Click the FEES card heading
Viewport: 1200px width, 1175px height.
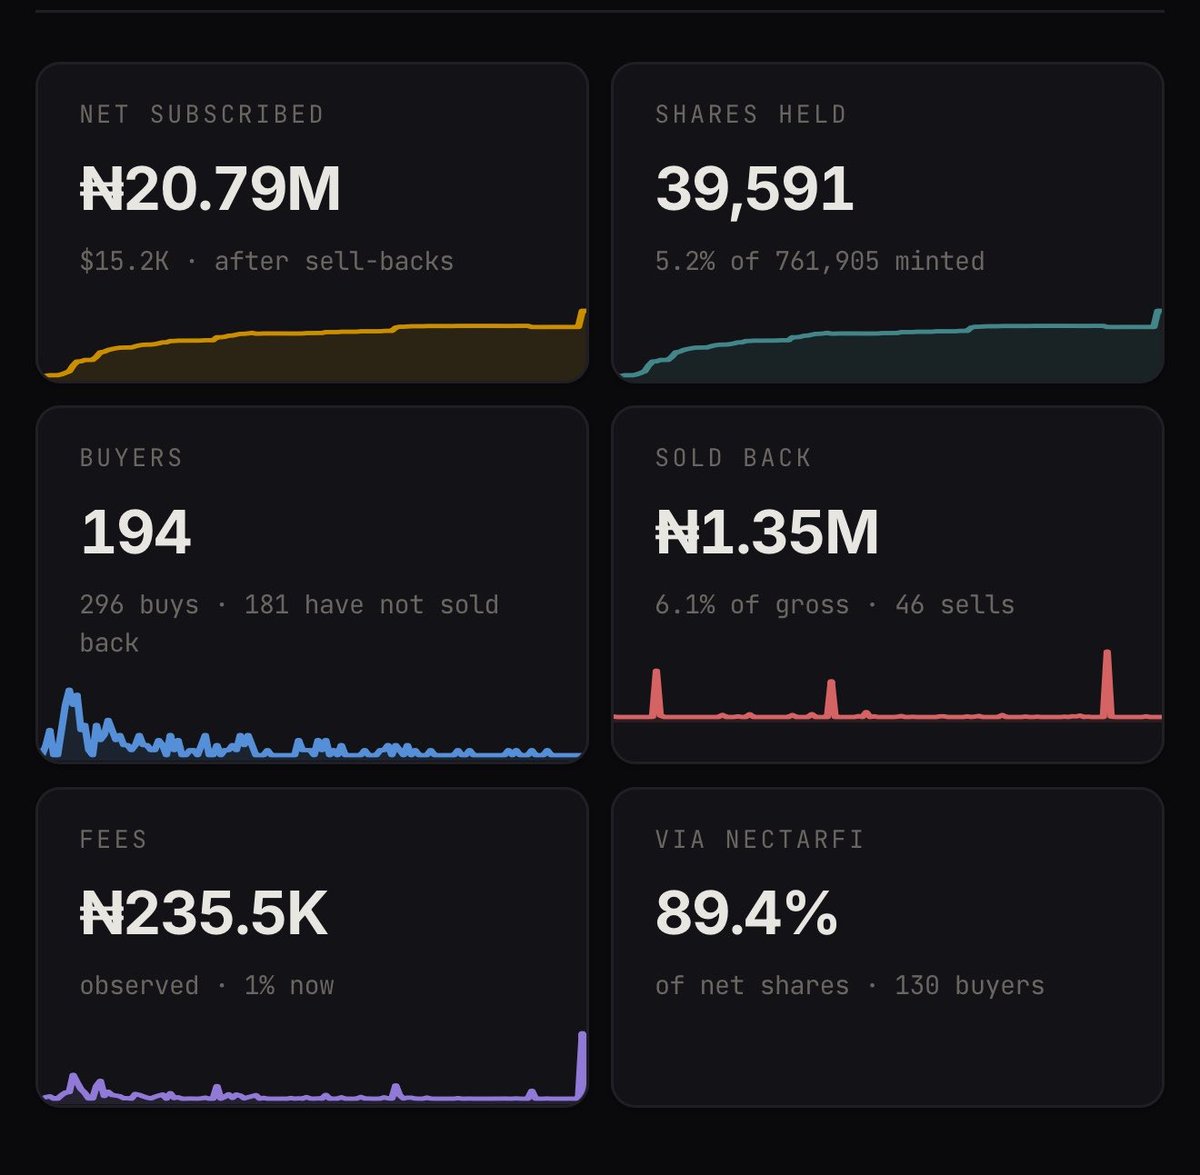tap(113, 839)
